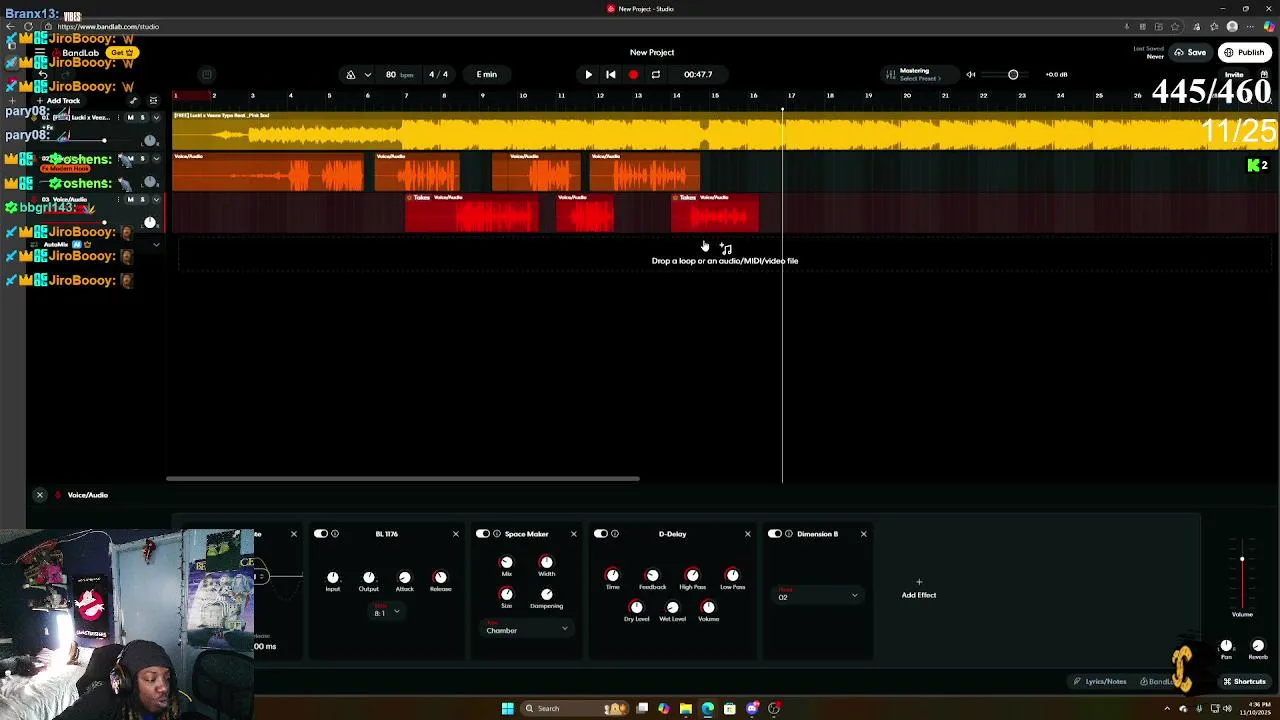Open the Windows Start menu
The image size is (1280, 720).
tap(507, 708)
